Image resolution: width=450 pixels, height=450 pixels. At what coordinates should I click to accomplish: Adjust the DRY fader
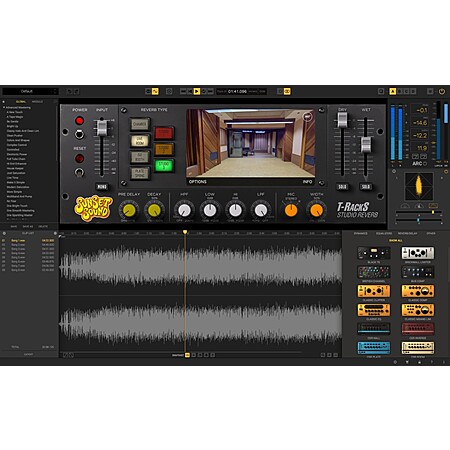click(x=342, y=120)
